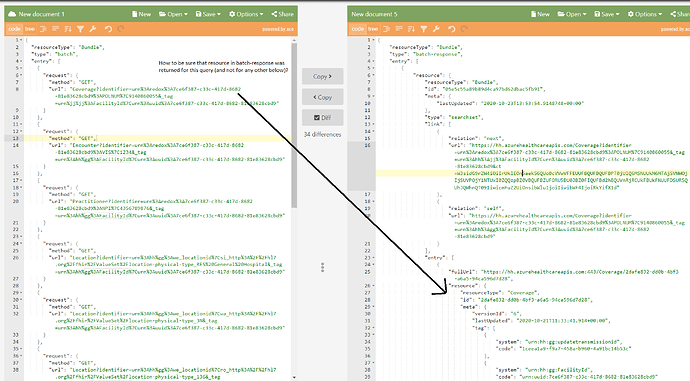Click the left editor's vertical scrollbar thumb

point(294,125)
